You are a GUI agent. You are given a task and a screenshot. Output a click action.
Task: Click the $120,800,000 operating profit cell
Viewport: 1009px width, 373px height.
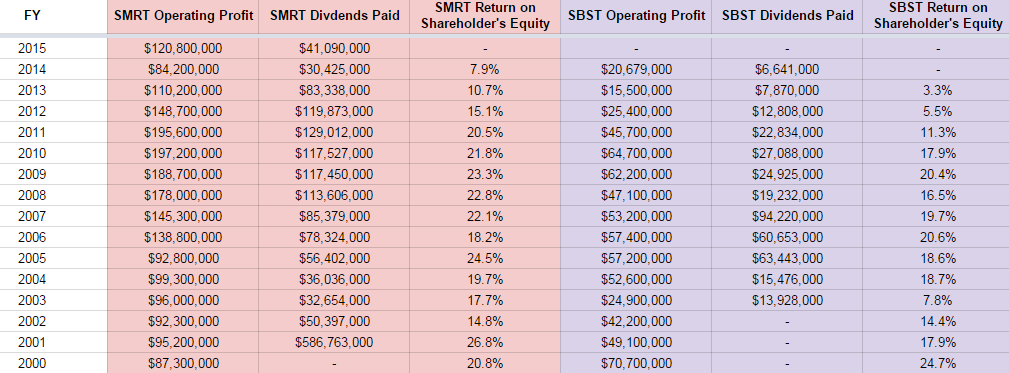pyautogui.click(x=183, y=48)
